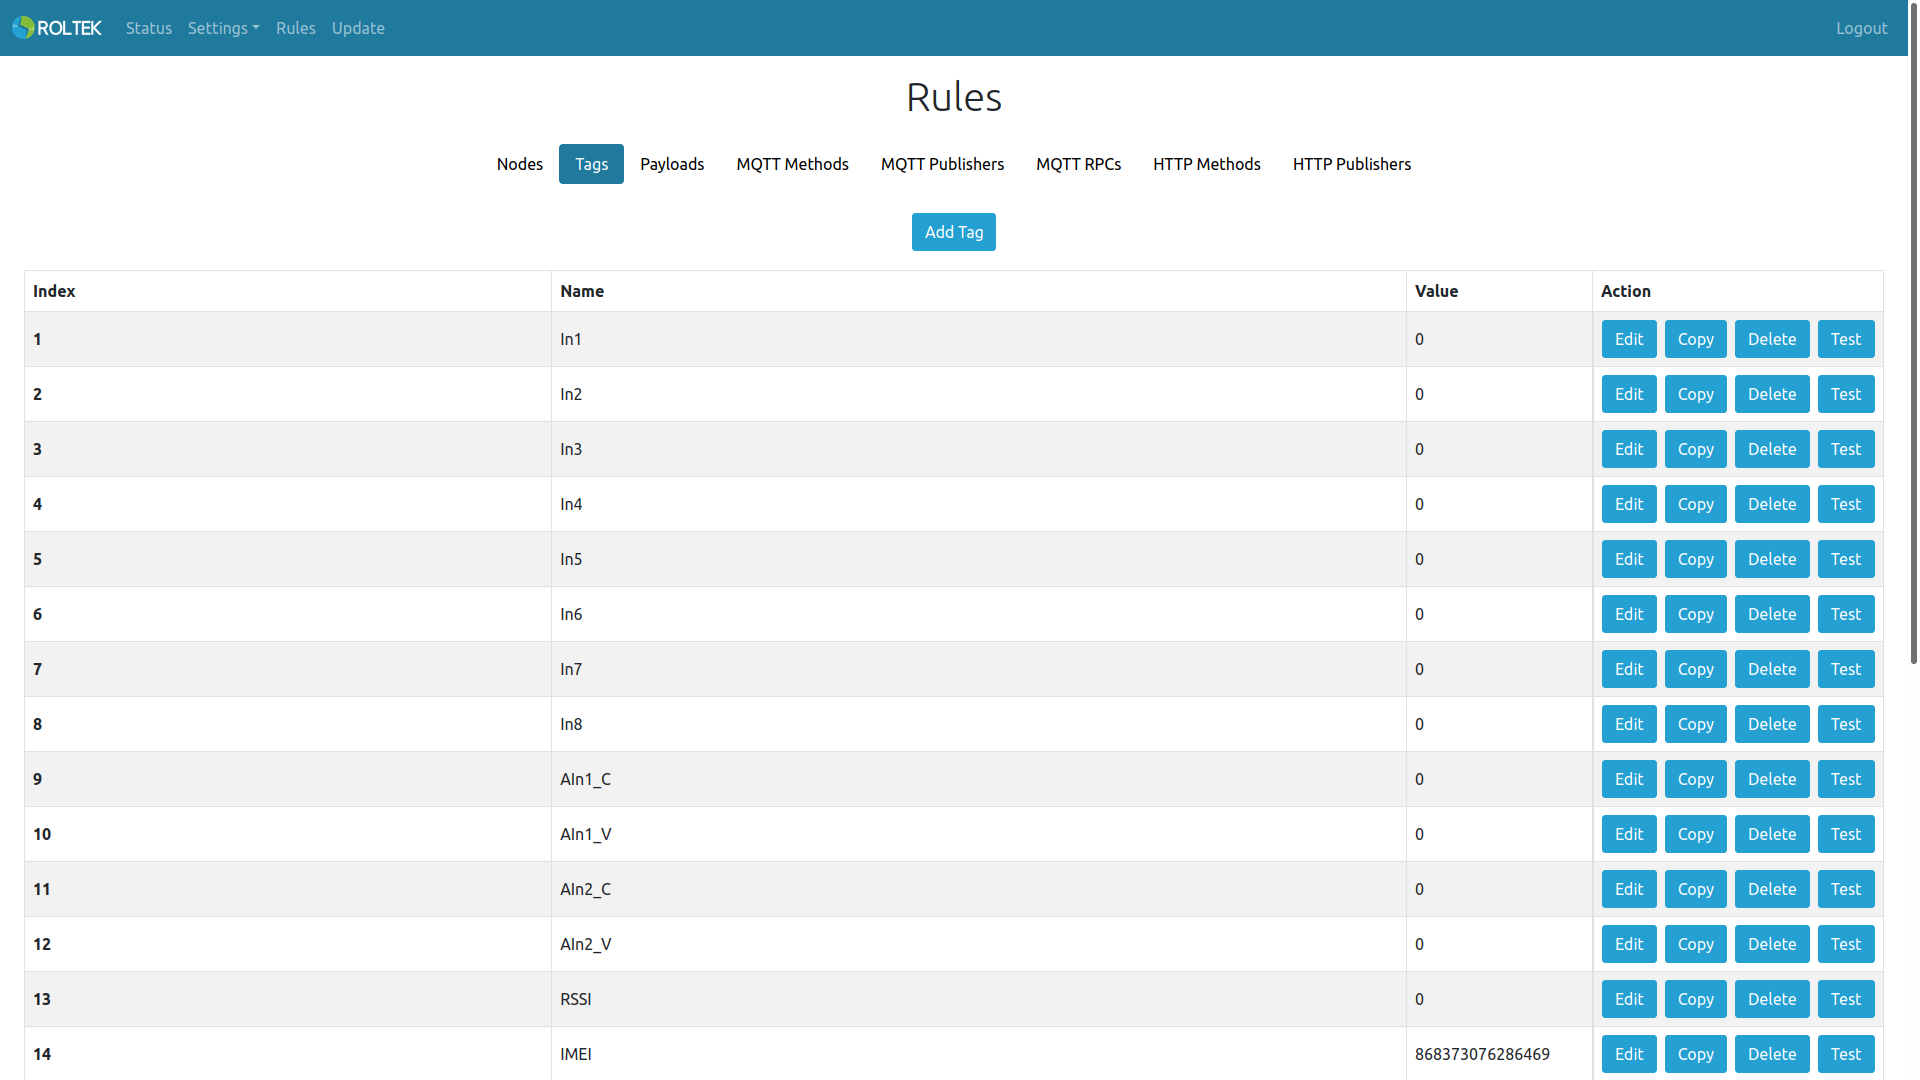
Task: Click the IMEI value 868373076286469
Action: [x=1482, y=1054]
